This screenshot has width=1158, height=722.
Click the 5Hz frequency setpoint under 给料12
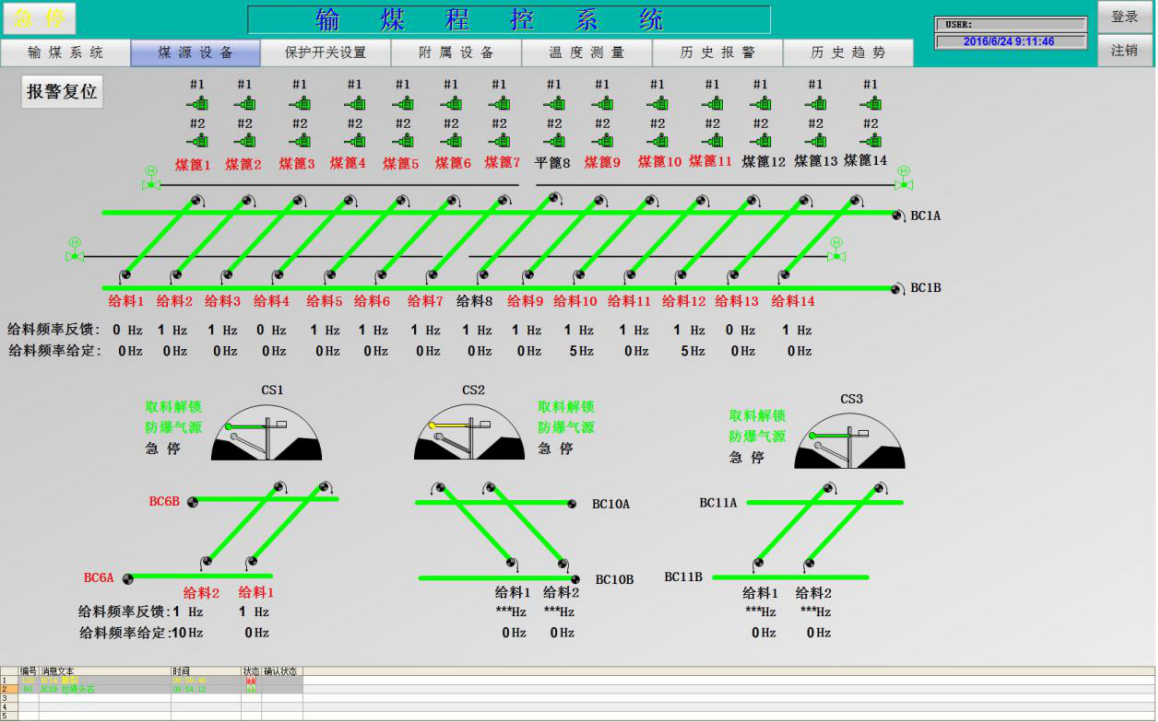(693, 351)
